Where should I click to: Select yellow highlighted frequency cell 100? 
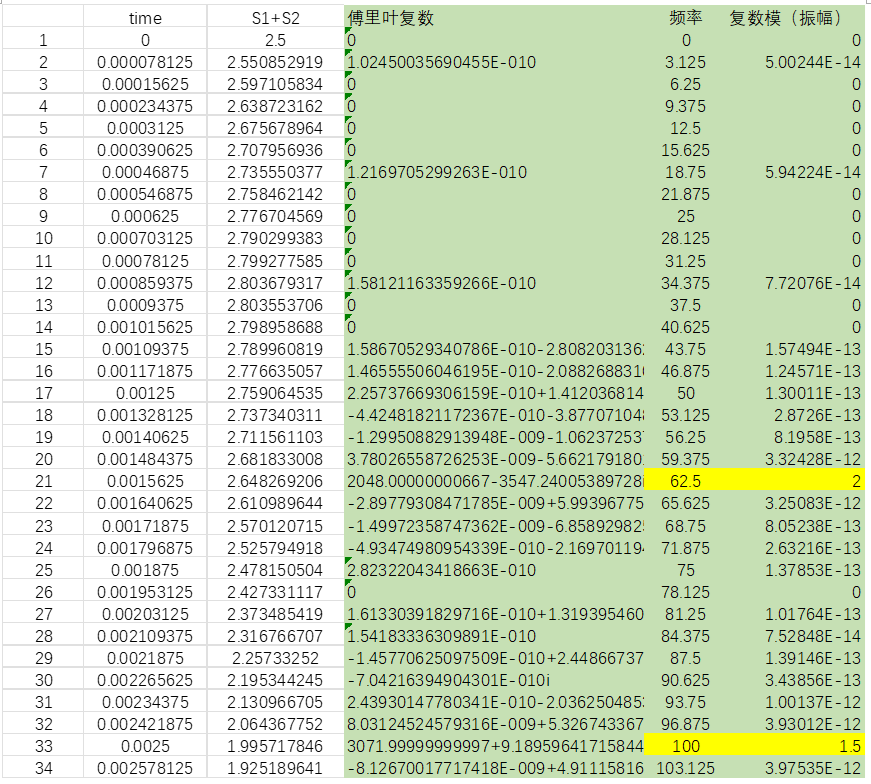[x=685, y=745]
